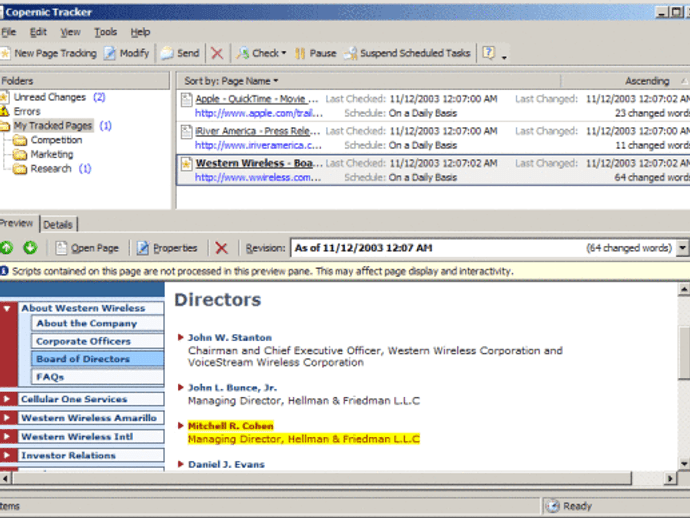Open the Tools menu
The image size is (690, 518).
tap(106, 32)
